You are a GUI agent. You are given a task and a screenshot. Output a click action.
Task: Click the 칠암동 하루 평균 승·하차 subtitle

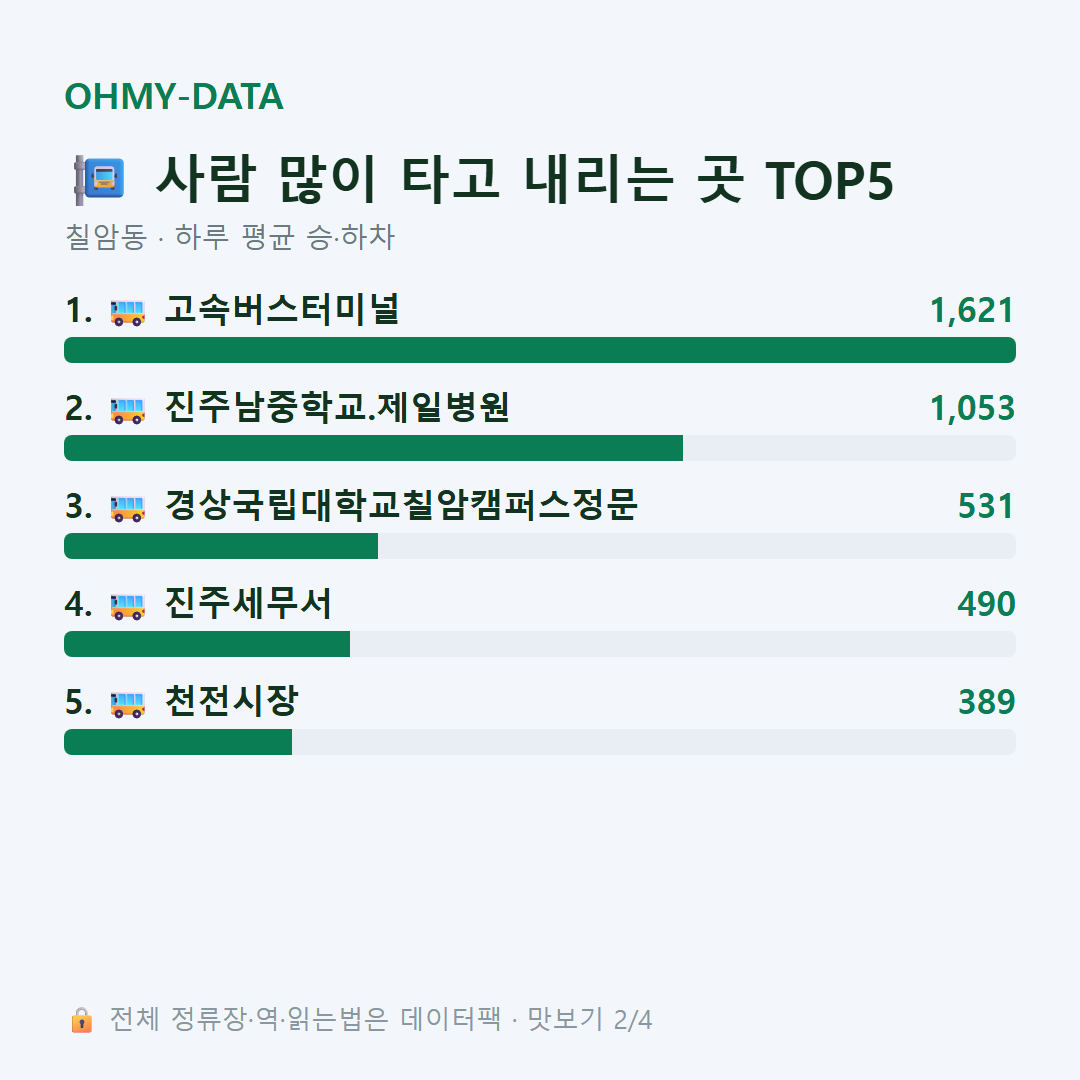(229, 237)
